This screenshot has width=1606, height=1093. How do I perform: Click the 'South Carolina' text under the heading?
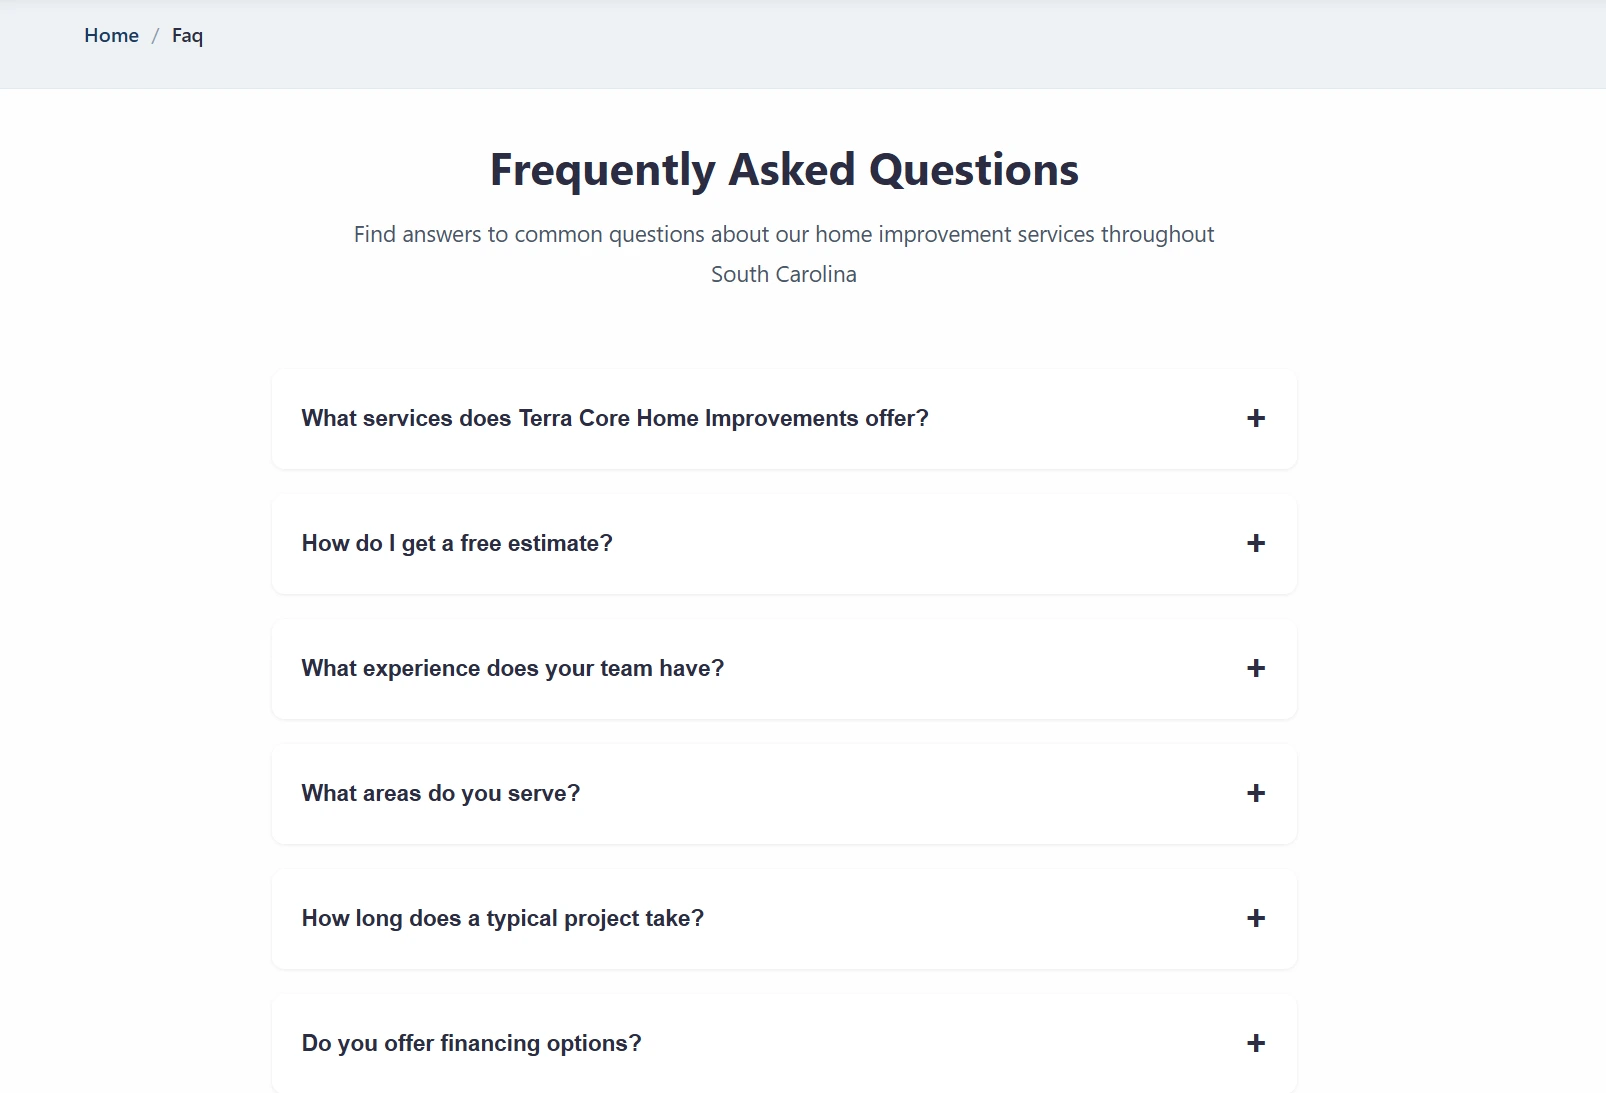[784, 275]
